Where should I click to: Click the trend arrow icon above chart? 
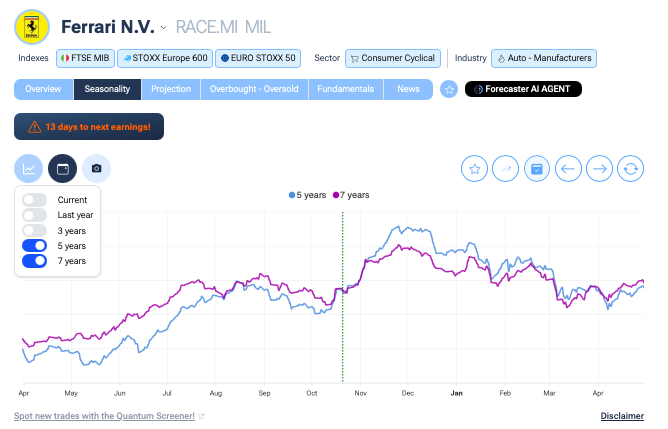pyautogui.click(x=506, y=169)
